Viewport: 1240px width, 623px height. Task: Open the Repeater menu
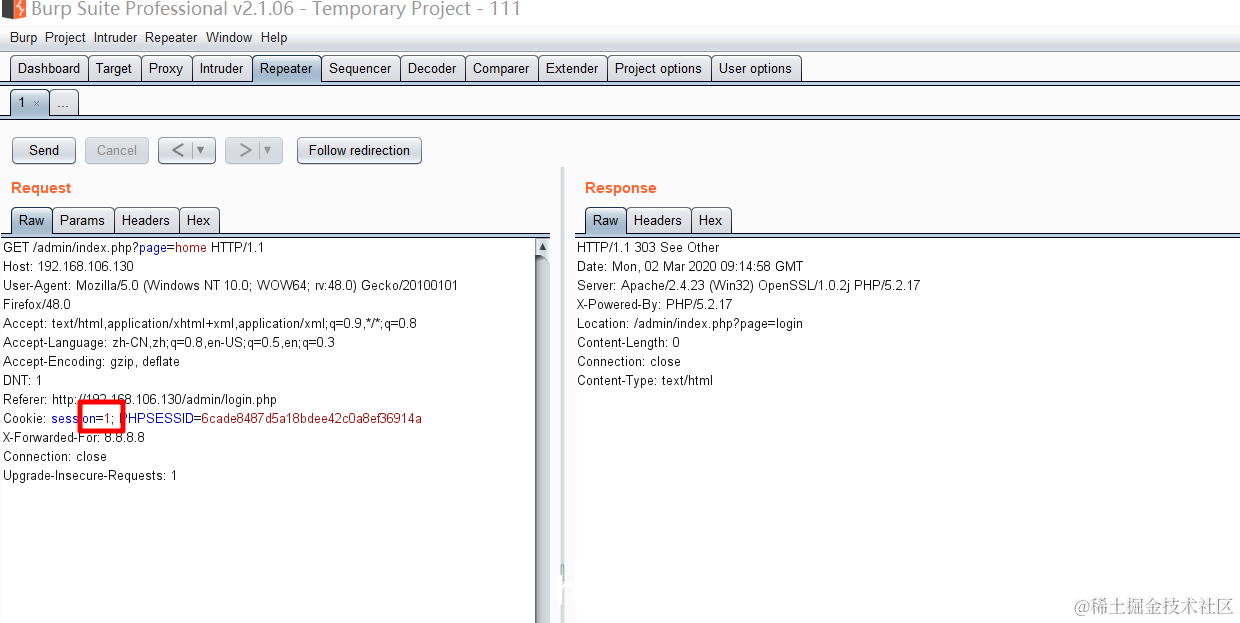coord(171,37)
